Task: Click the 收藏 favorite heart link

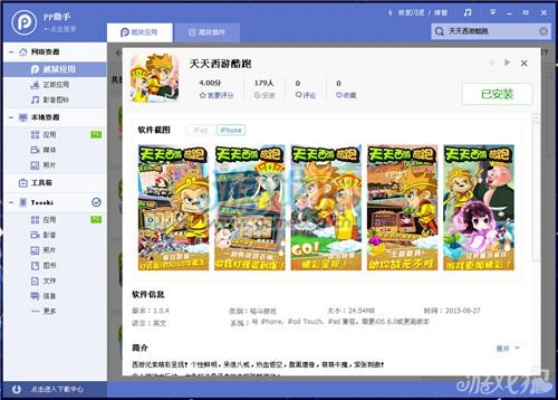Action: click(x=346, y=95)
